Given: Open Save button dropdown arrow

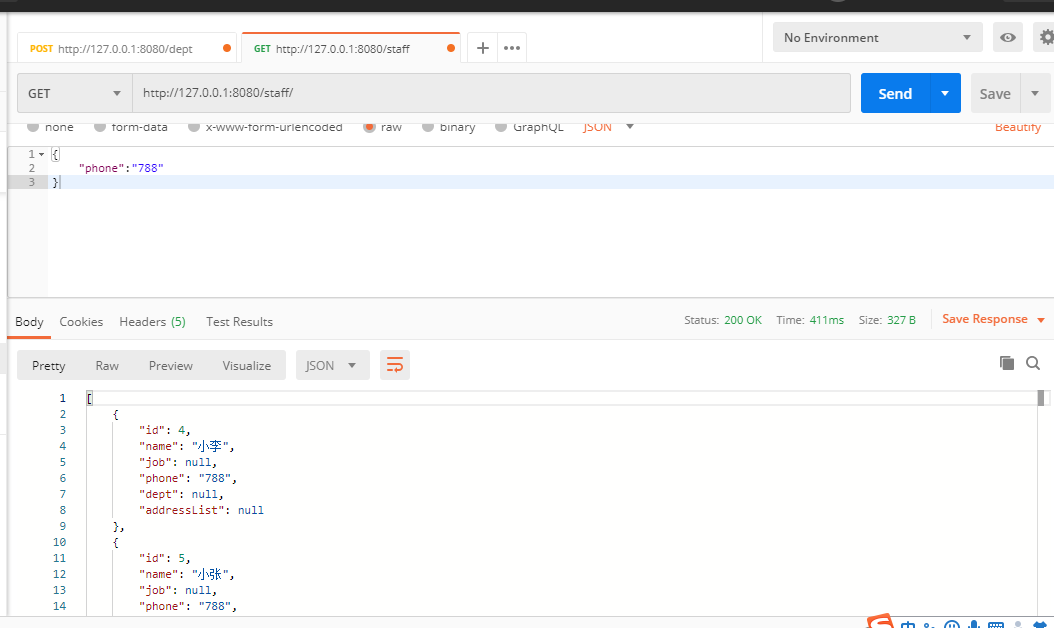Looking at the screenshot, I should 1035,93.
